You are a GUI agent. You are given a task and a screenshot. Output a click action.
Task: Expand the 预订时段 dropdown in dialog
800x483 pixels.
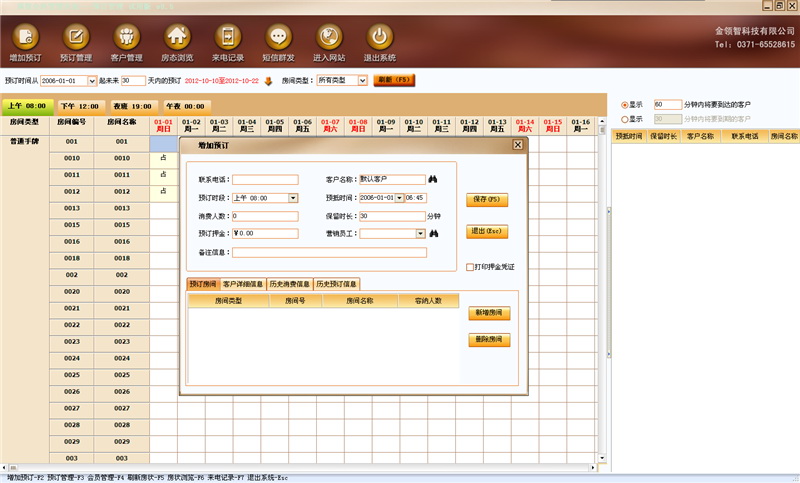pos(293,198)
